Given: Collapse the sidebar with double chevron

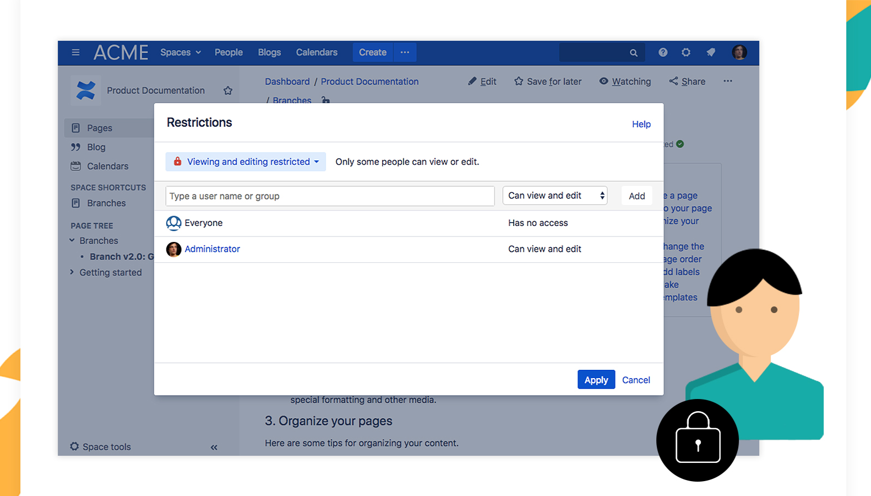Looking at the screenshot, I should point(214,447).
